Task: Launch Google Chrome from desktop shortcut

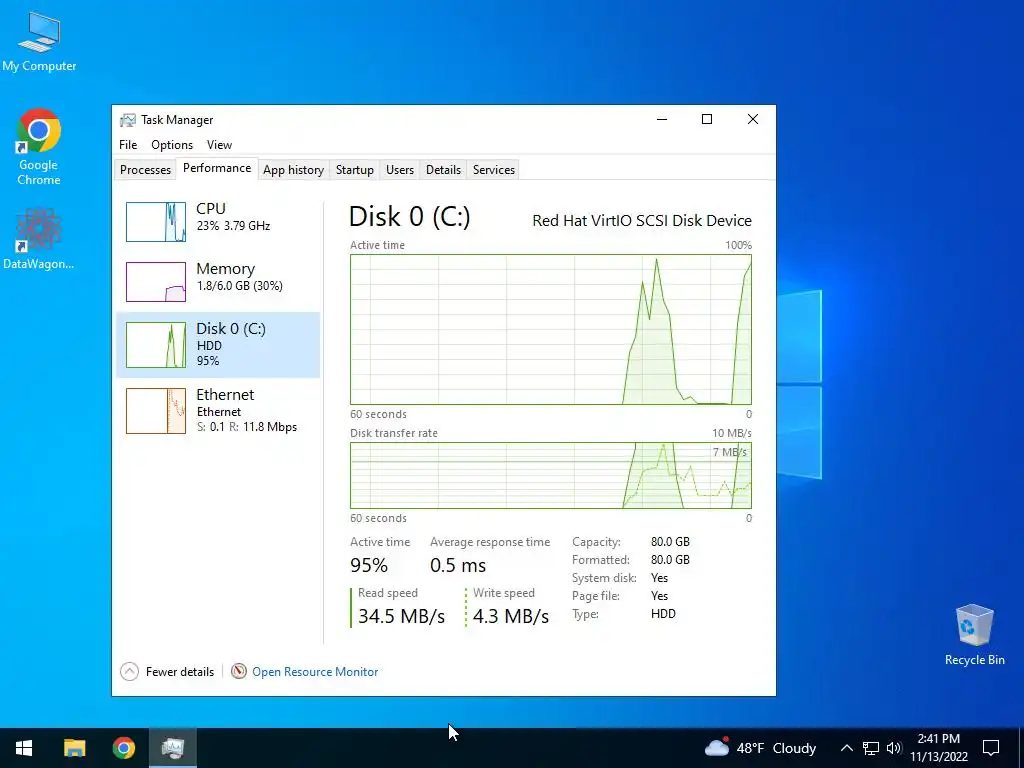Action: coord(39,147)
